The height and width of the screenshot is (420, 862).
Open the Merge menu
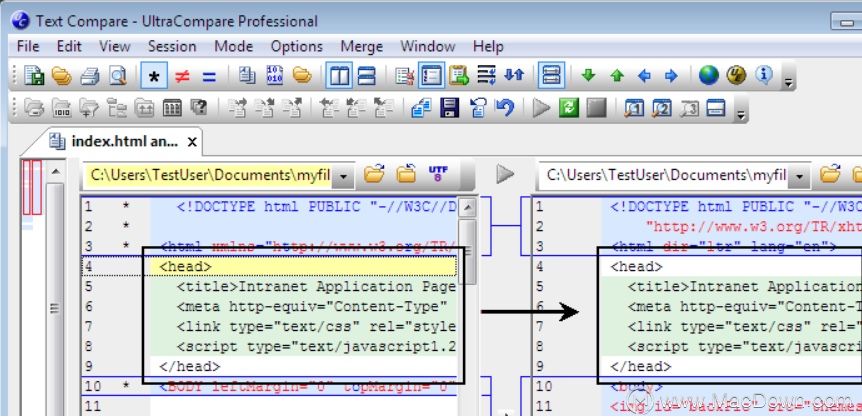coord(361,46)
